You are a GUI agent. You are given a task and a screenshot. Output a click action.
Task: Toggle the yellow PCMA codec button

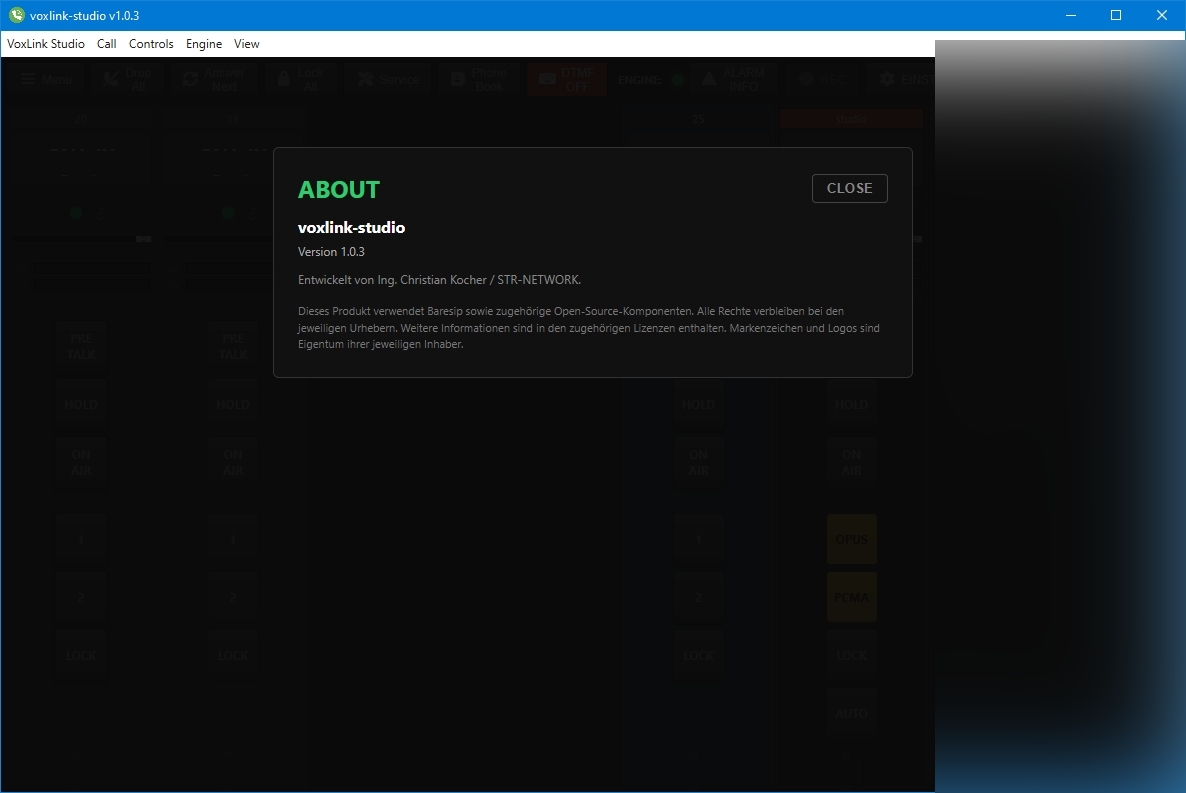851,598
